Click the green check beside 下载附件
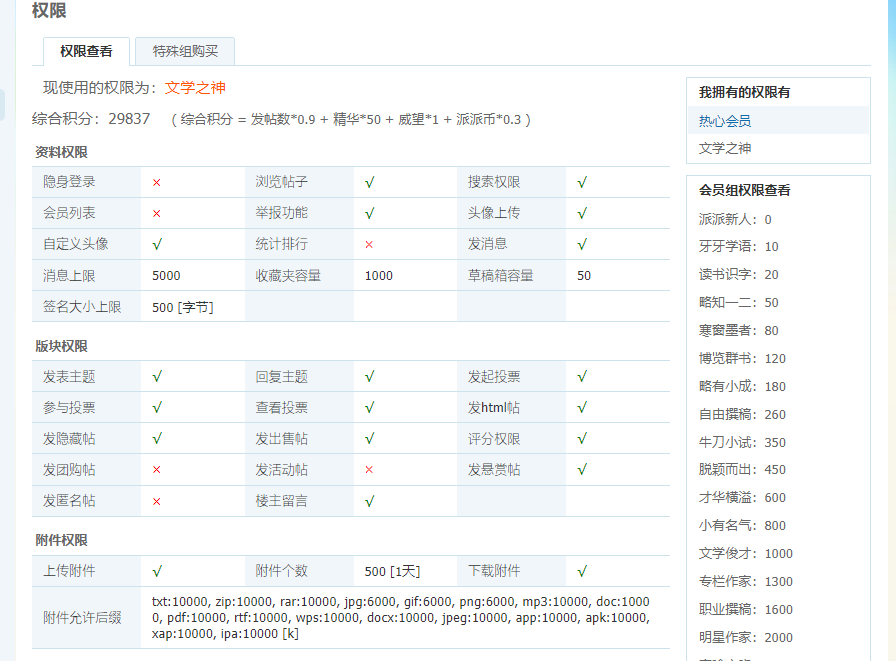The image size is (896, 661). pos(582,571)
